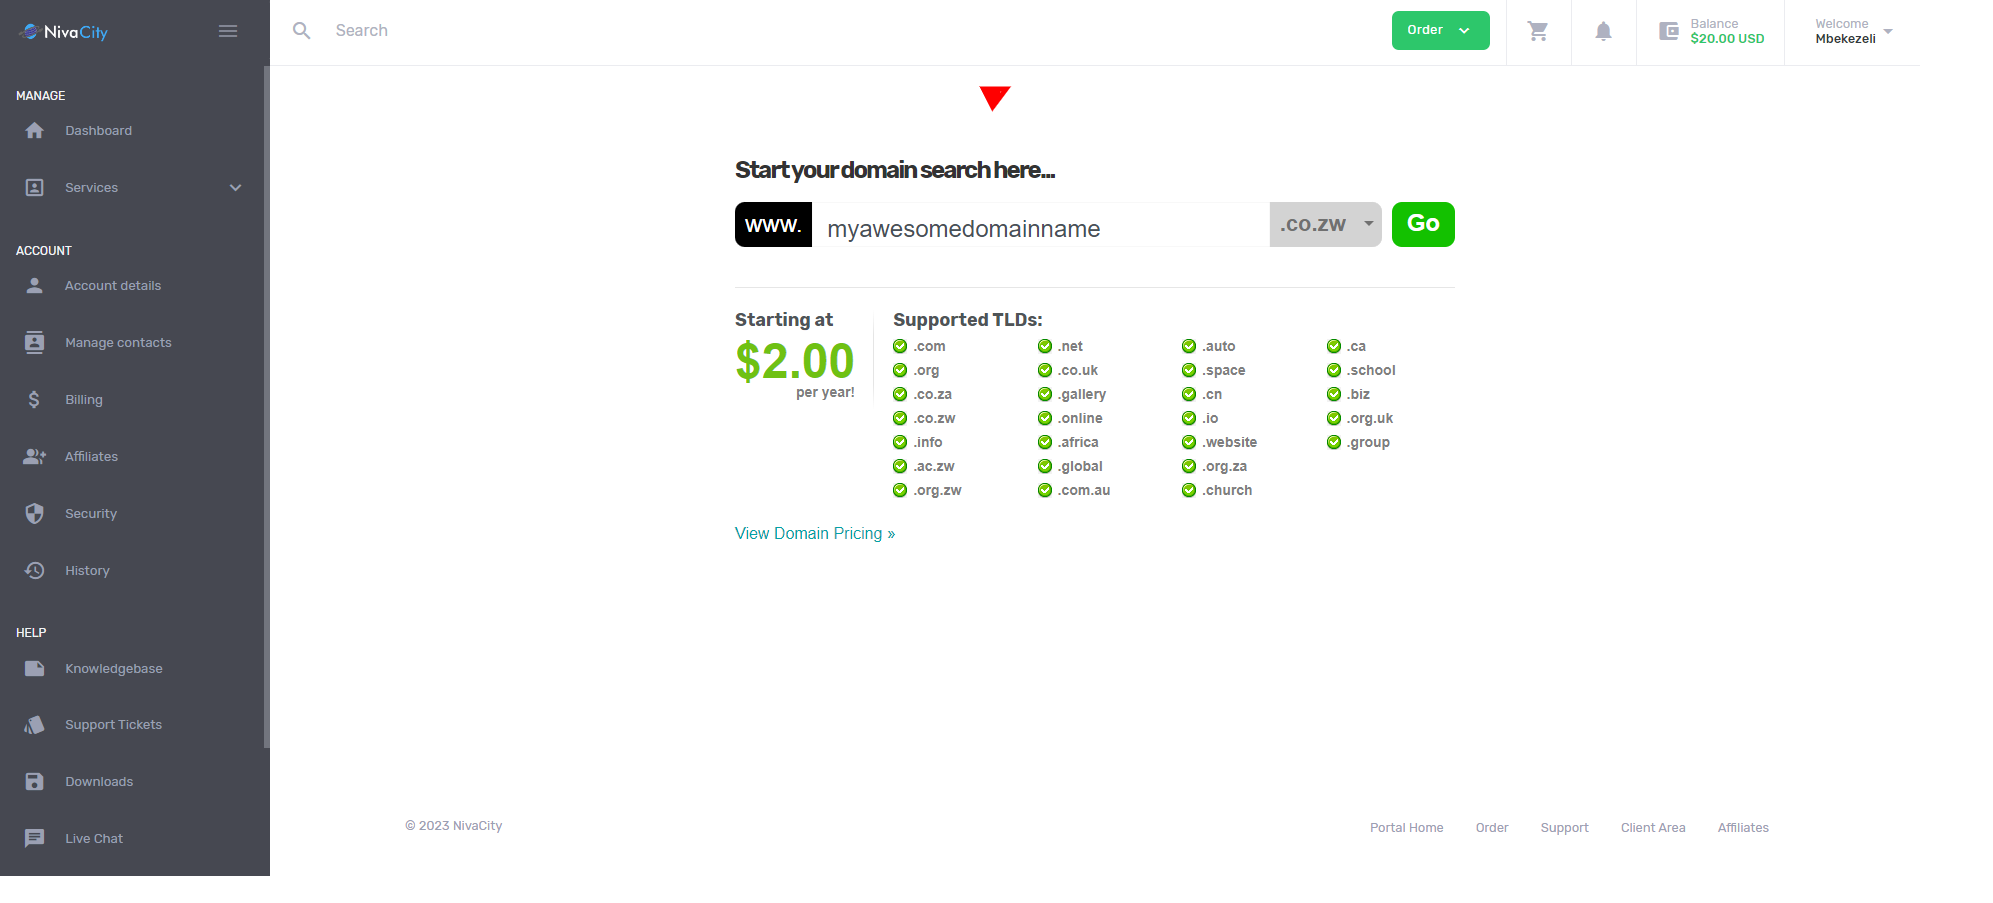This screenshot has width=1993, height=903.
Task: Expand the Services submenu chevron
Action: point(236,188)
